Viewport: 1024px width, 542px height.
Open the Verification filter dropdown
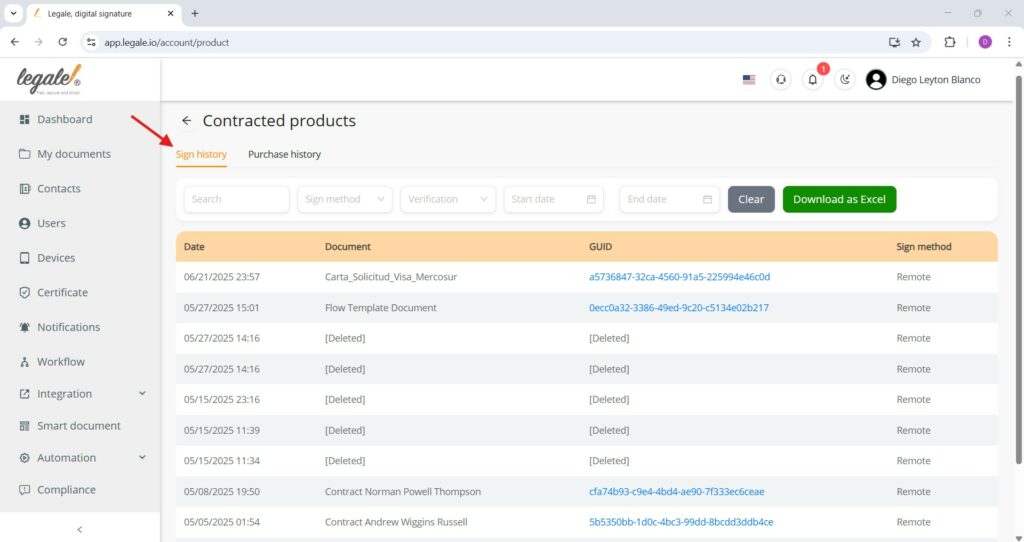[x=448, y=199]
